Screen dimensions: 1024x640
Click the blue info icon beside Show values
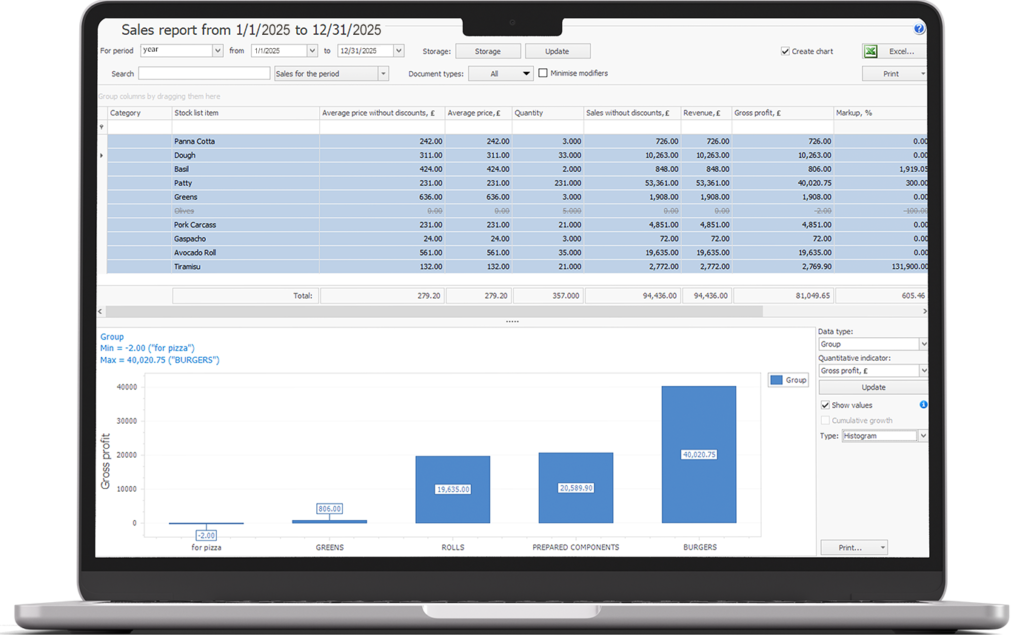[923, 405]
